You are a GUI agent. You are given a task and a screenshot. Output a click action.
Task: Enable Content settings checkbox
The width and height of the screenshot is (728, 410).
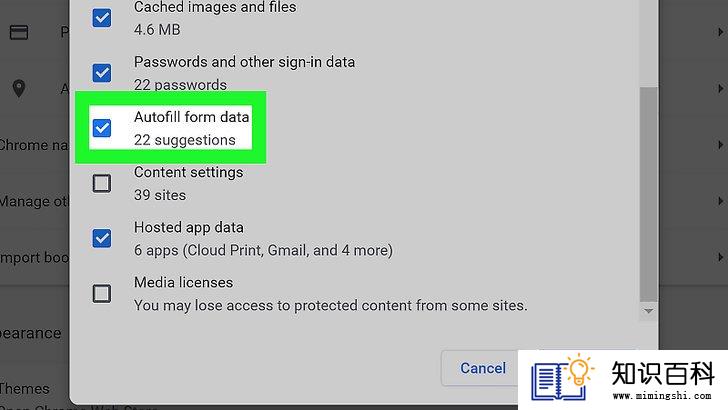pos(102,183)
